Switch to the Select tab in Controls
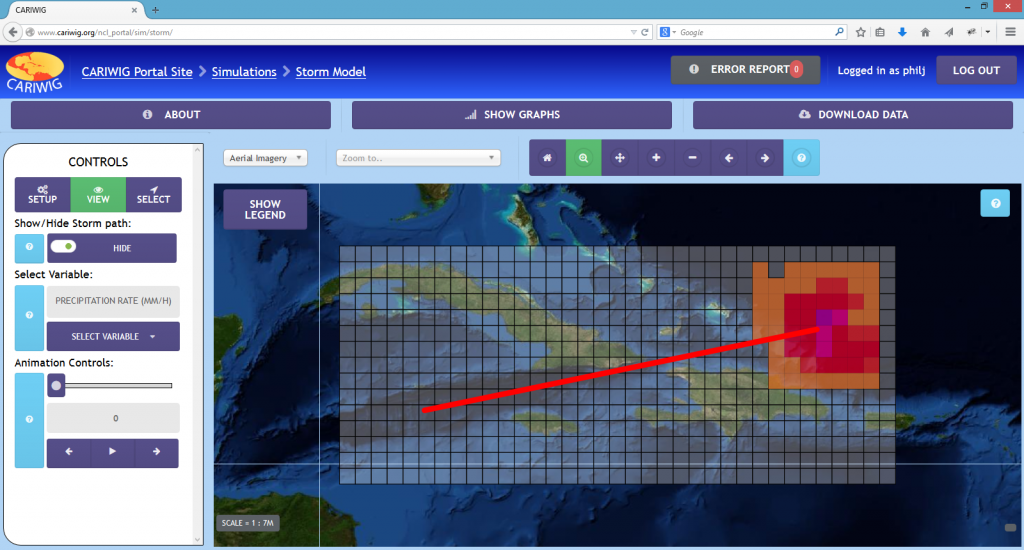Screen dimensions: 1024x550 point(154,194)
